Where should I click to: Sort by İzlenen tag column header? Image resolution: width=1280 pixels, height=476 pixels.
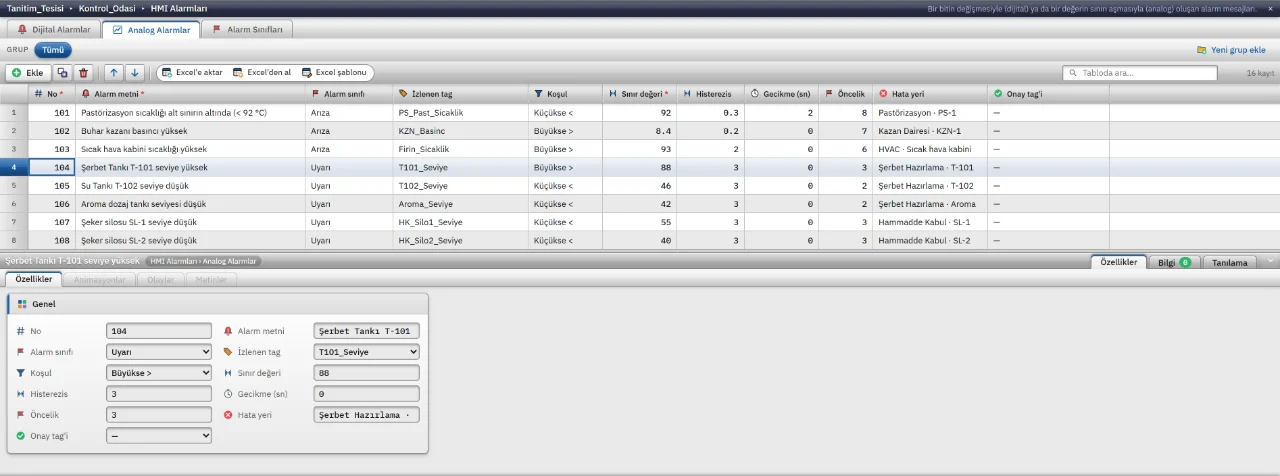[x=460, y=94]
